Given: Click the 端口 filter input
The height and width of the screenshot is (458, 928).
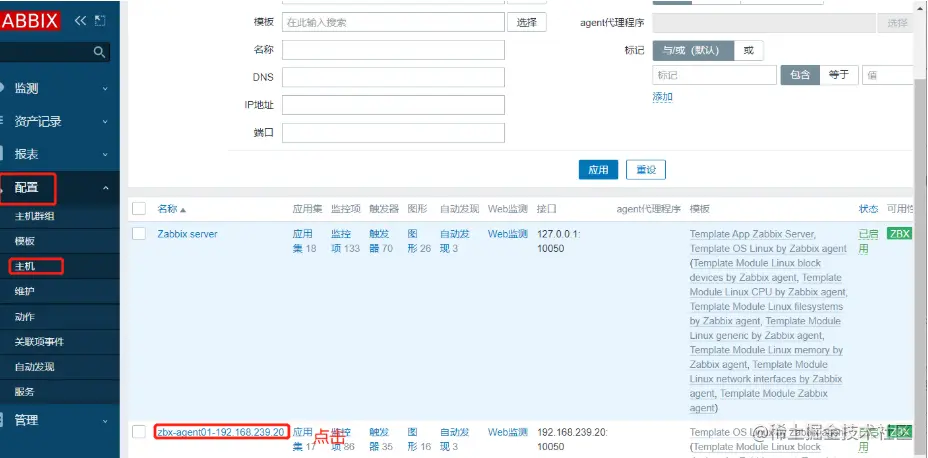Looking at the screenshot, I should tap(393, 133).
